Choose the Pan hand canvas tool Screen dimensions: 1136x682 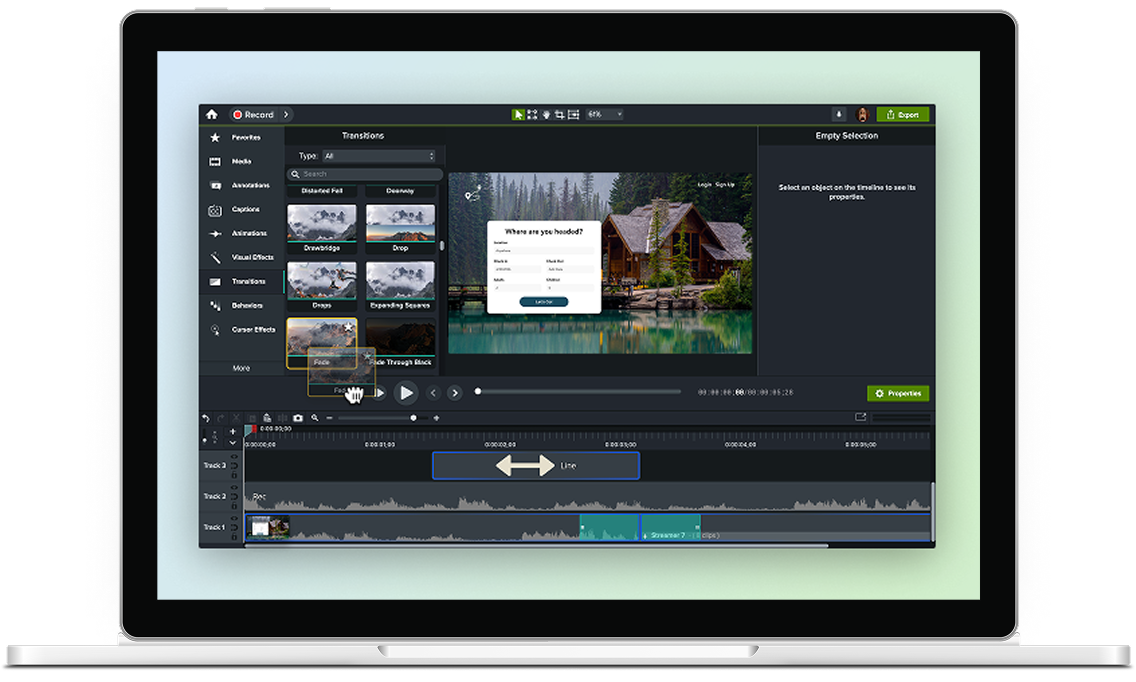coord(546,115)
